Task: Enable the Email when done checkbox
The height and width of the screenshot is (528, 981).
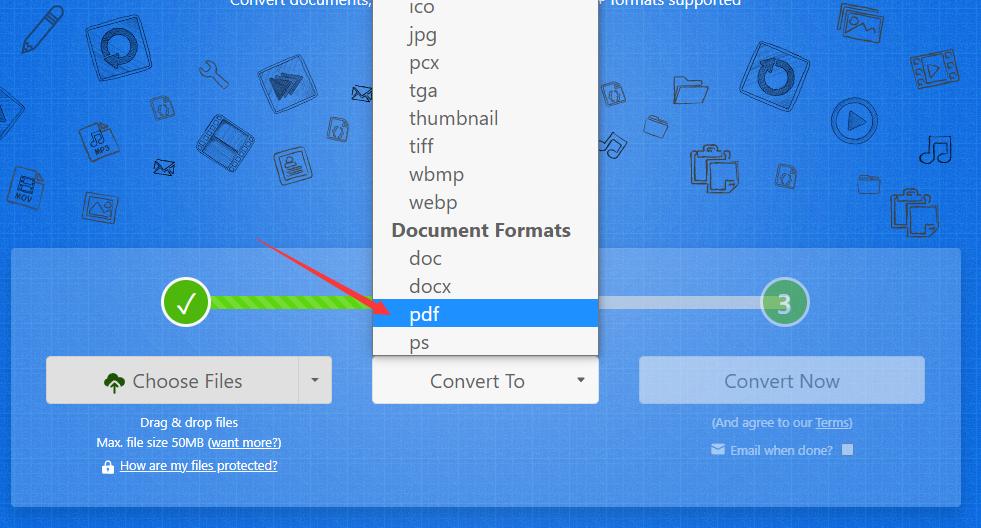Action: click(847, 450)
